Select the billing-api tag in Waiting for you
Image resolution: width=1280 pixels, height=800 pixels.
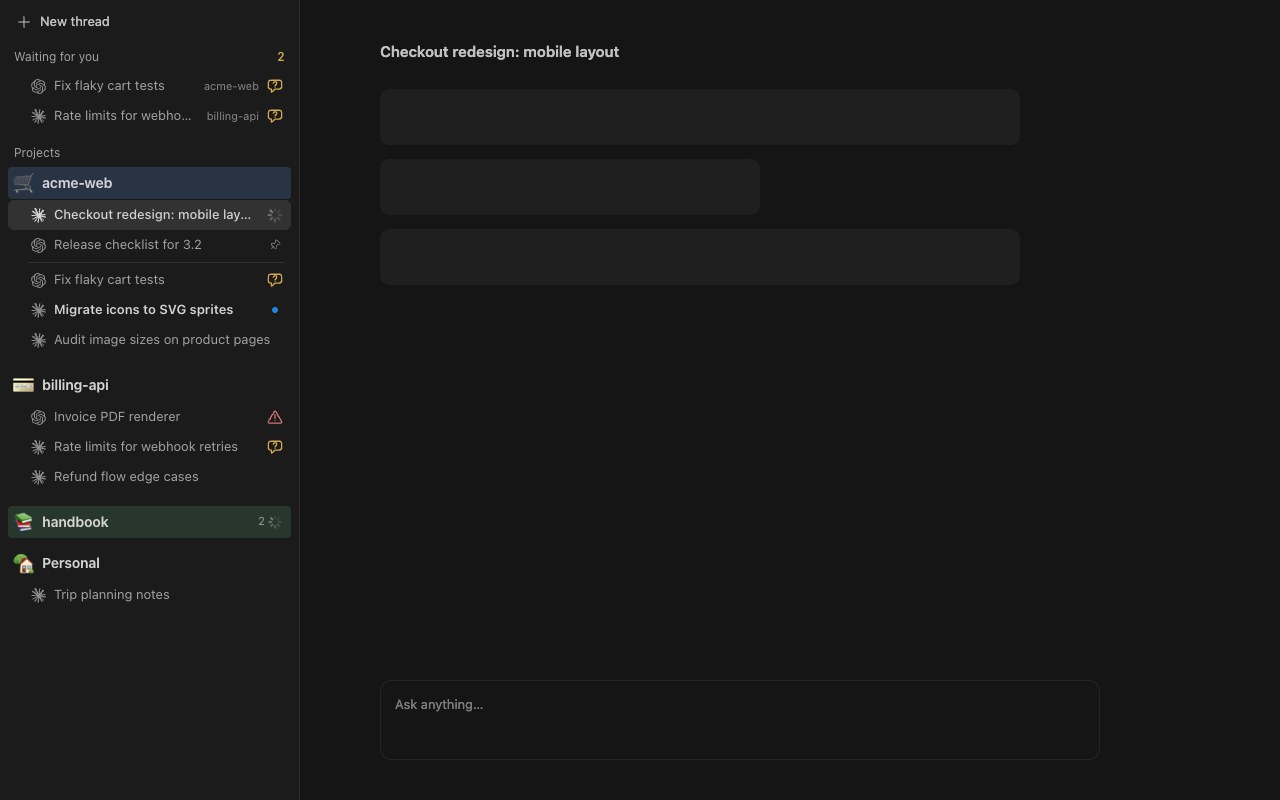click(233, 116)
